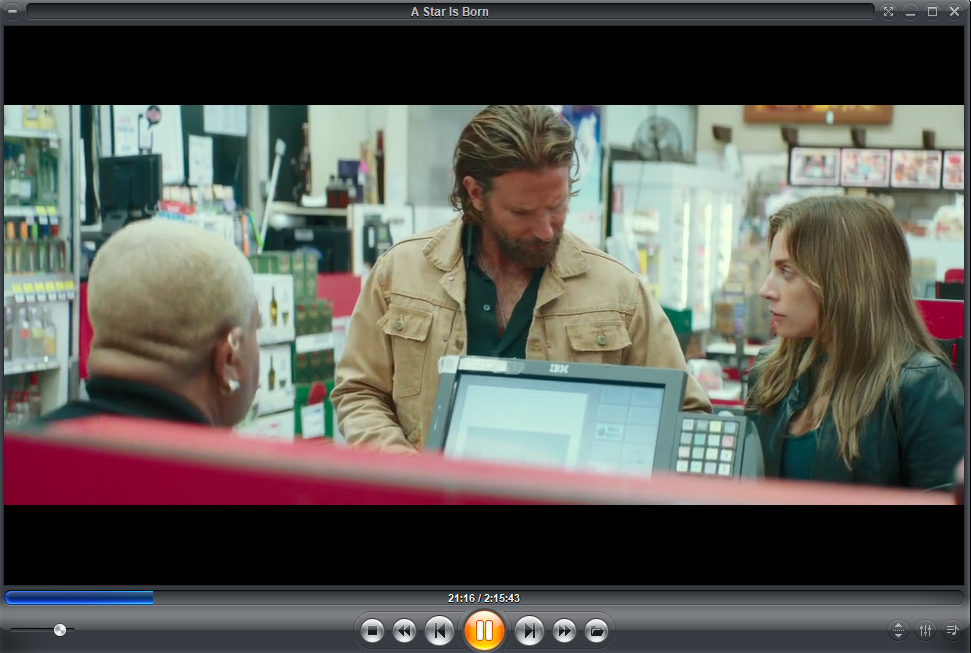Screen dimensions: 971x653
Task: Rewind the movie
Action: 405,631
